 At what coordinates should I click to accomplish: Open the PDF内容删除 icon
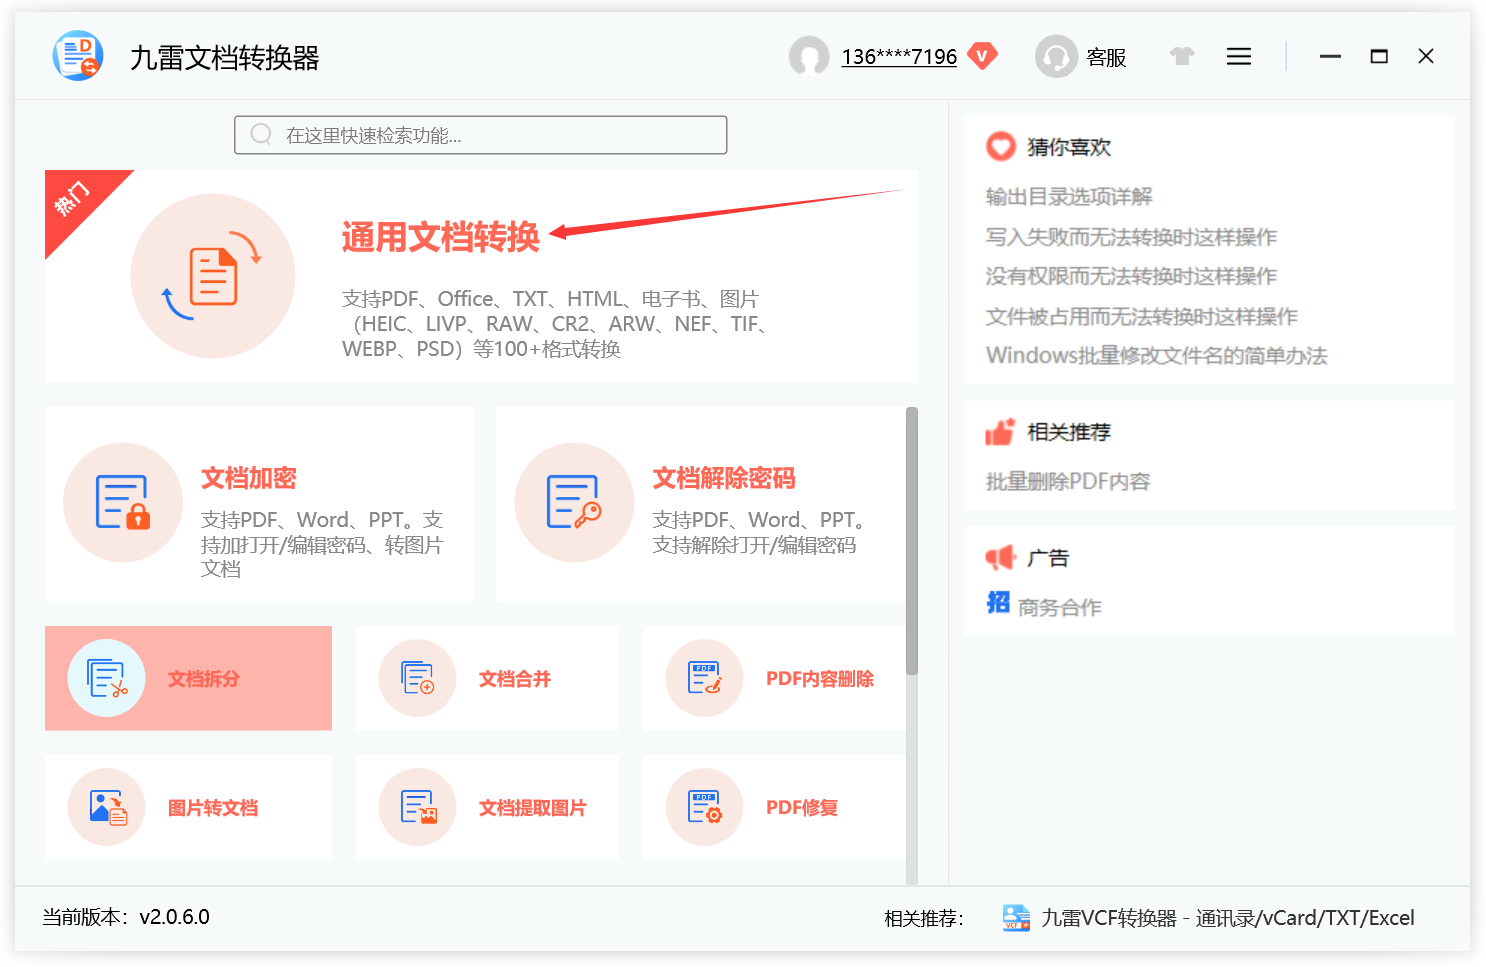pos(704,678)
